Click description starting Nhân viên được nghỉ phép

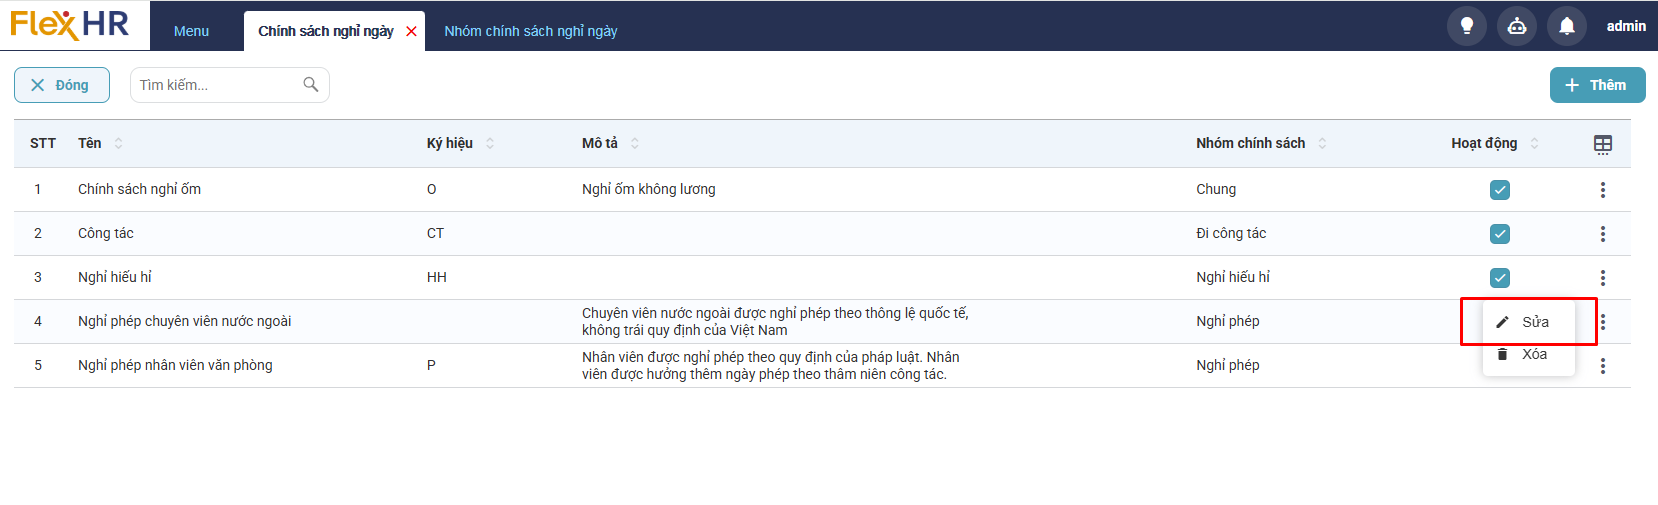coord(771,365)
